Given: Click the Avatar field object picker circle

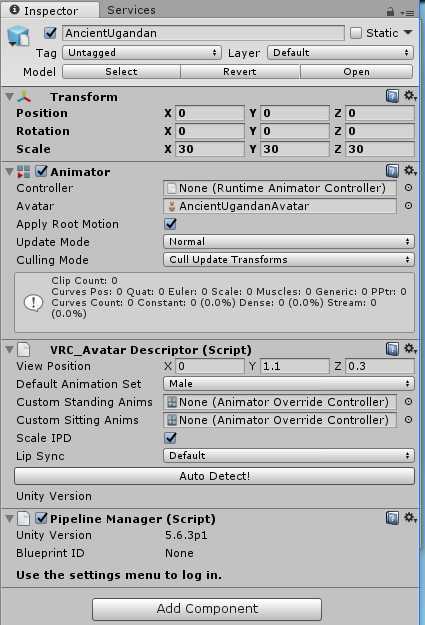Looking at the screenshot, I should click(x=408, y=206).
